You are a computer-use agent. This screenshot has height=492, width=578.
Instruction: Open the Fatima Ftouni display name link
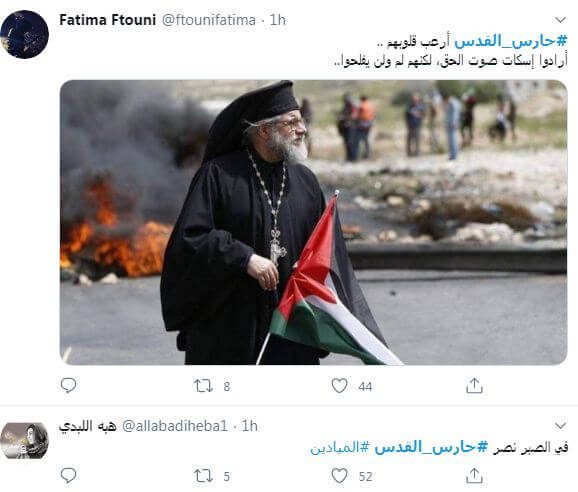108,20
